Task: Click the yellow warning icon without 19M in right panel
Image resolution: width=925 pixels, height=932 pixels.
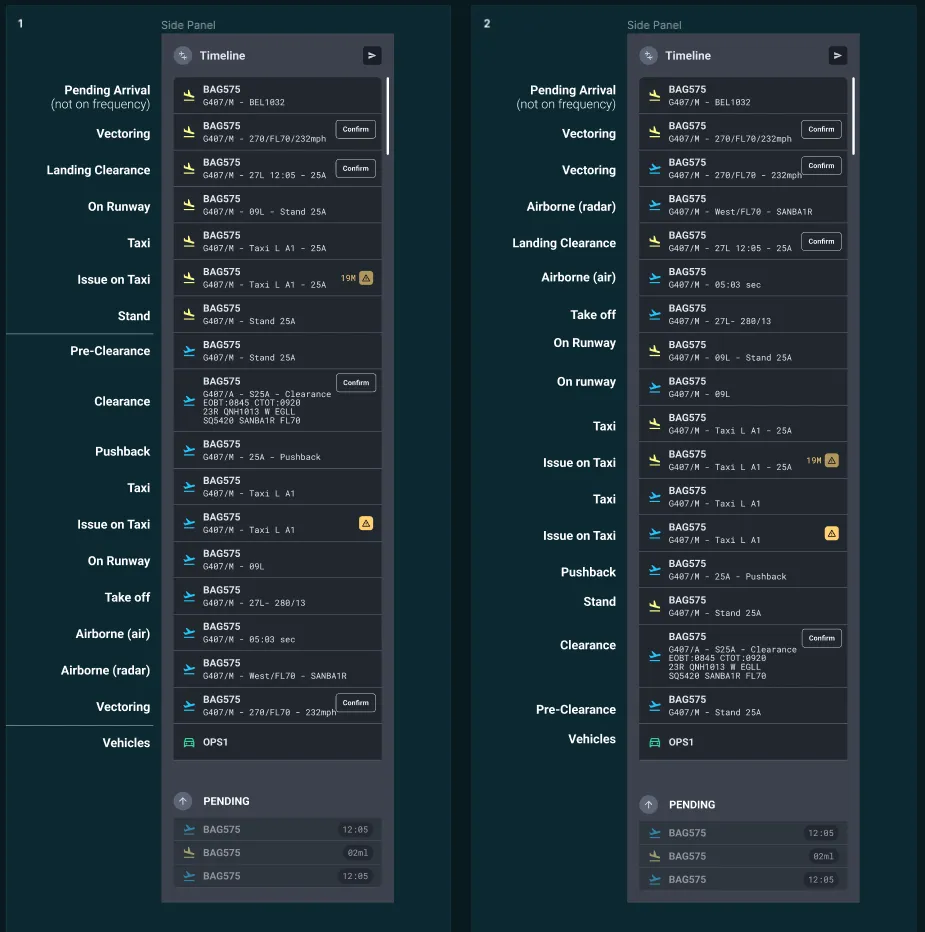Action: 831,533
